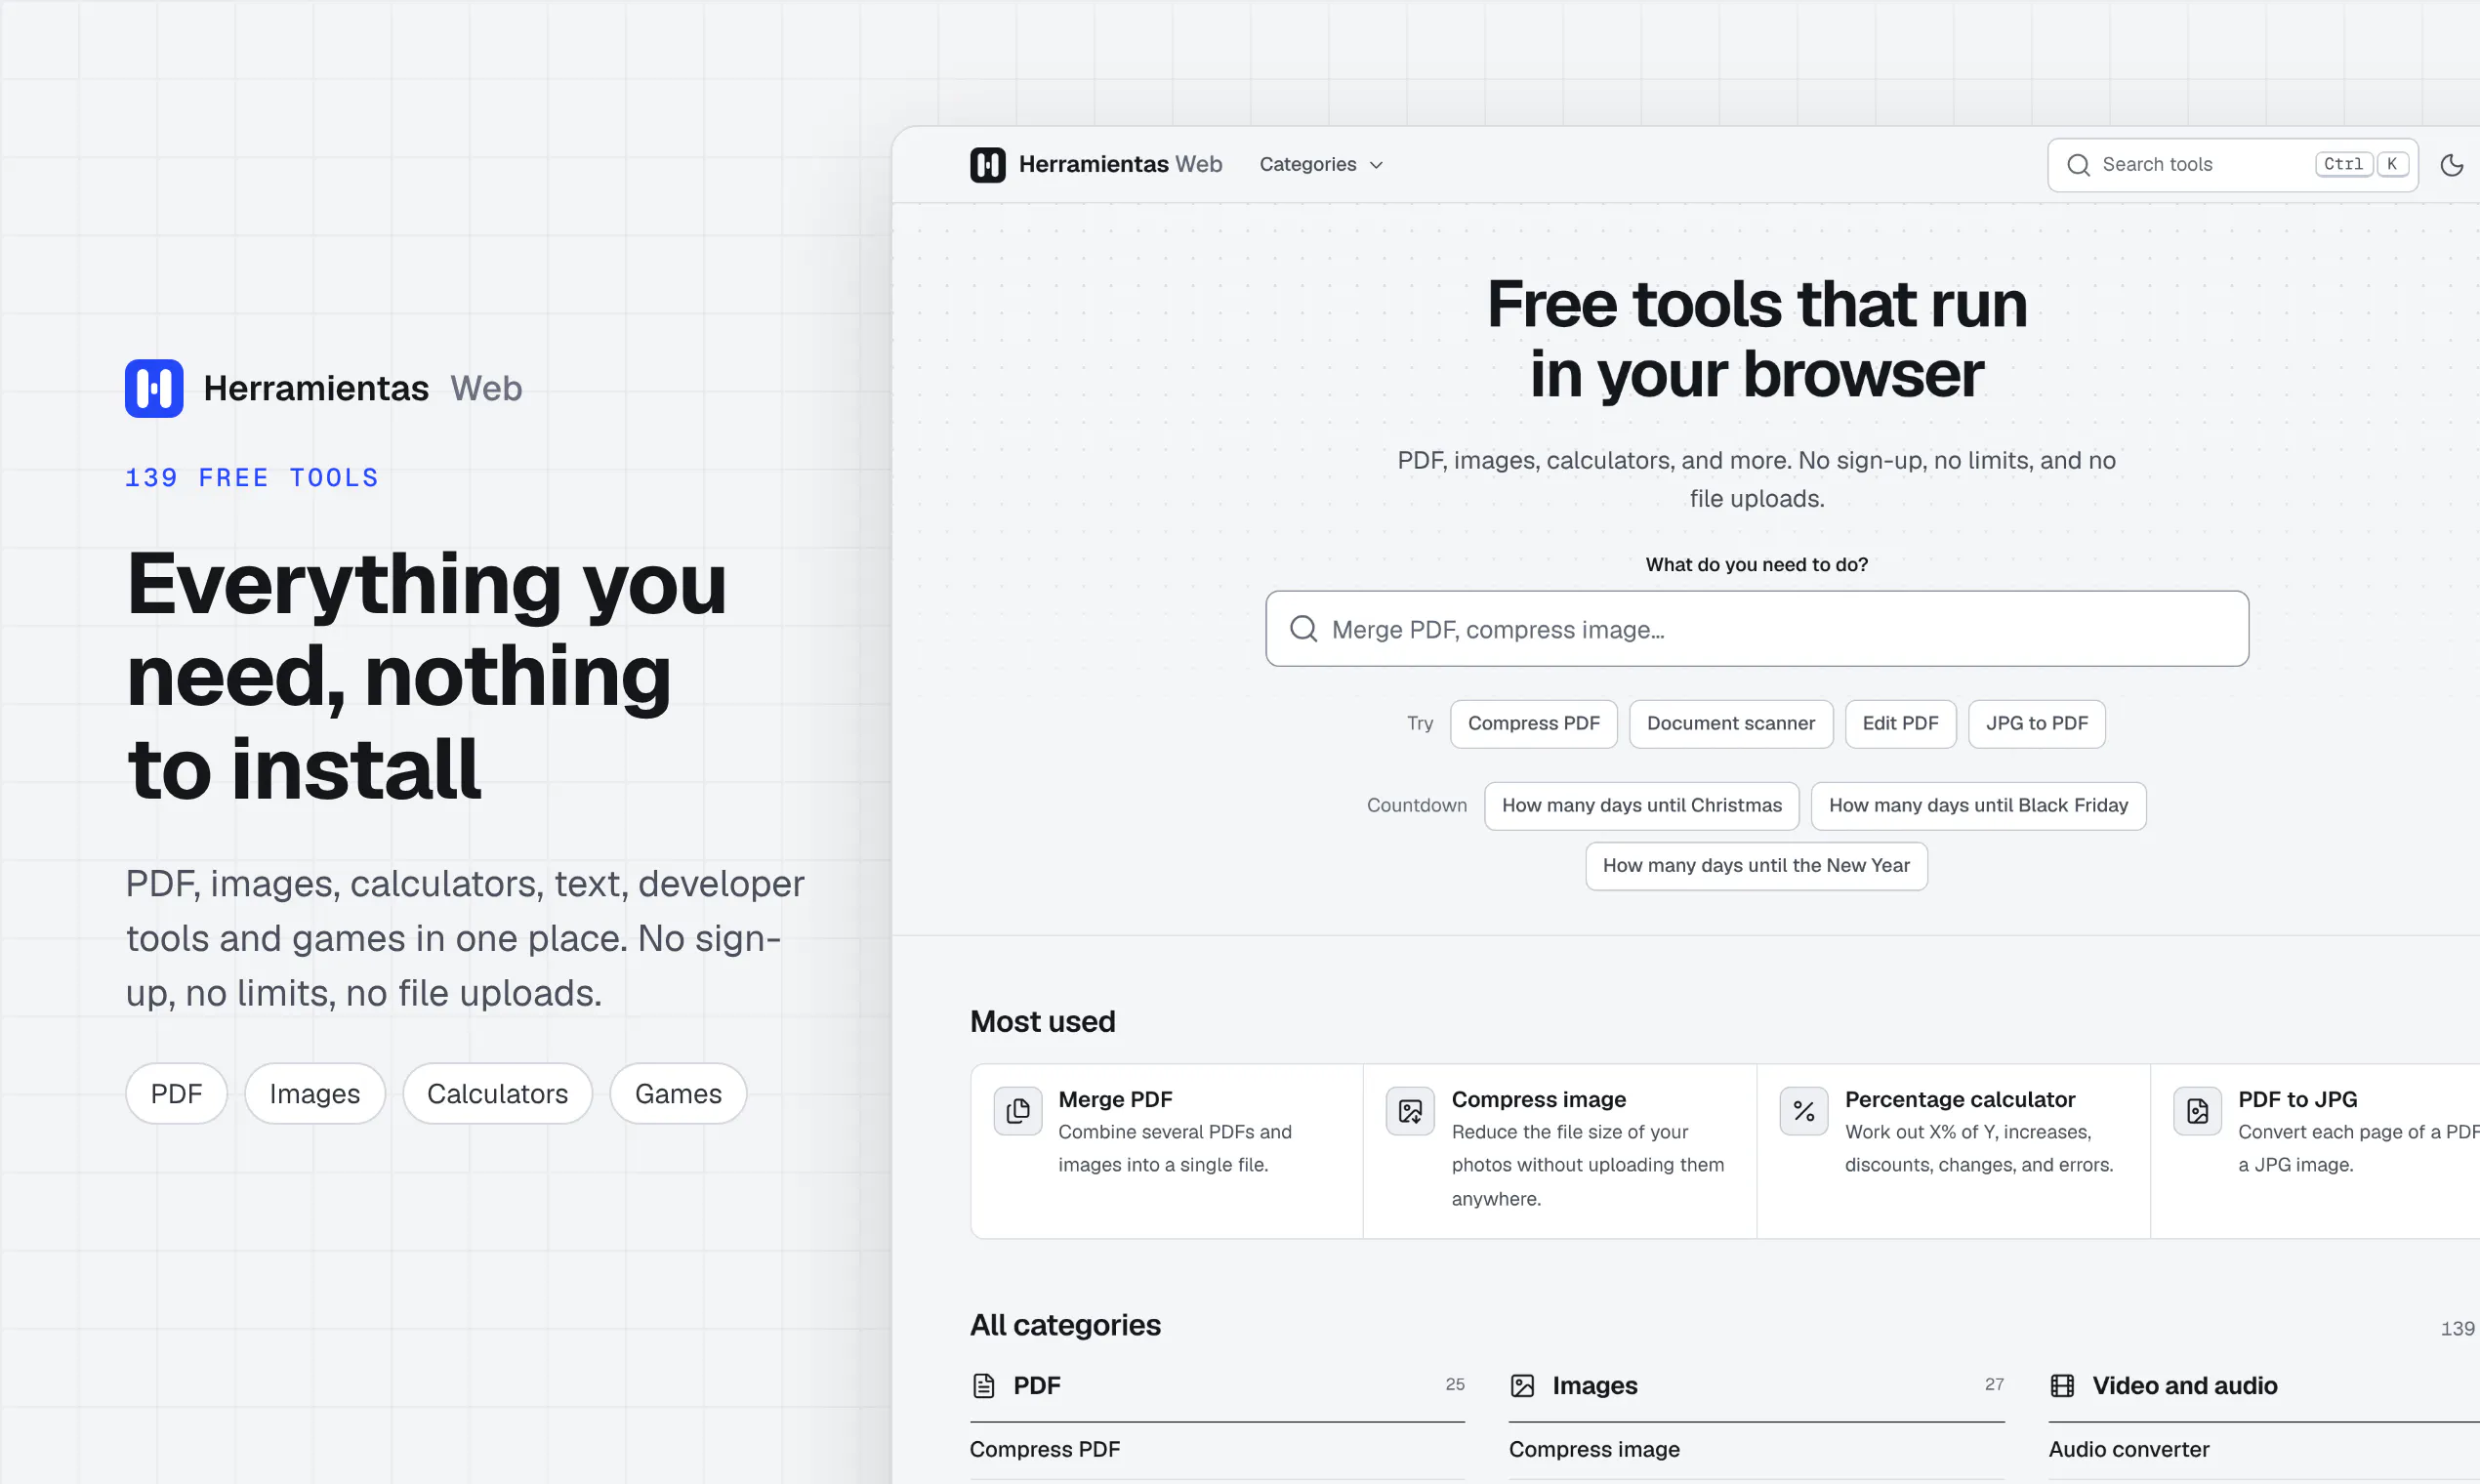Open the Percentage calculator tool card

(1953, 1151)
